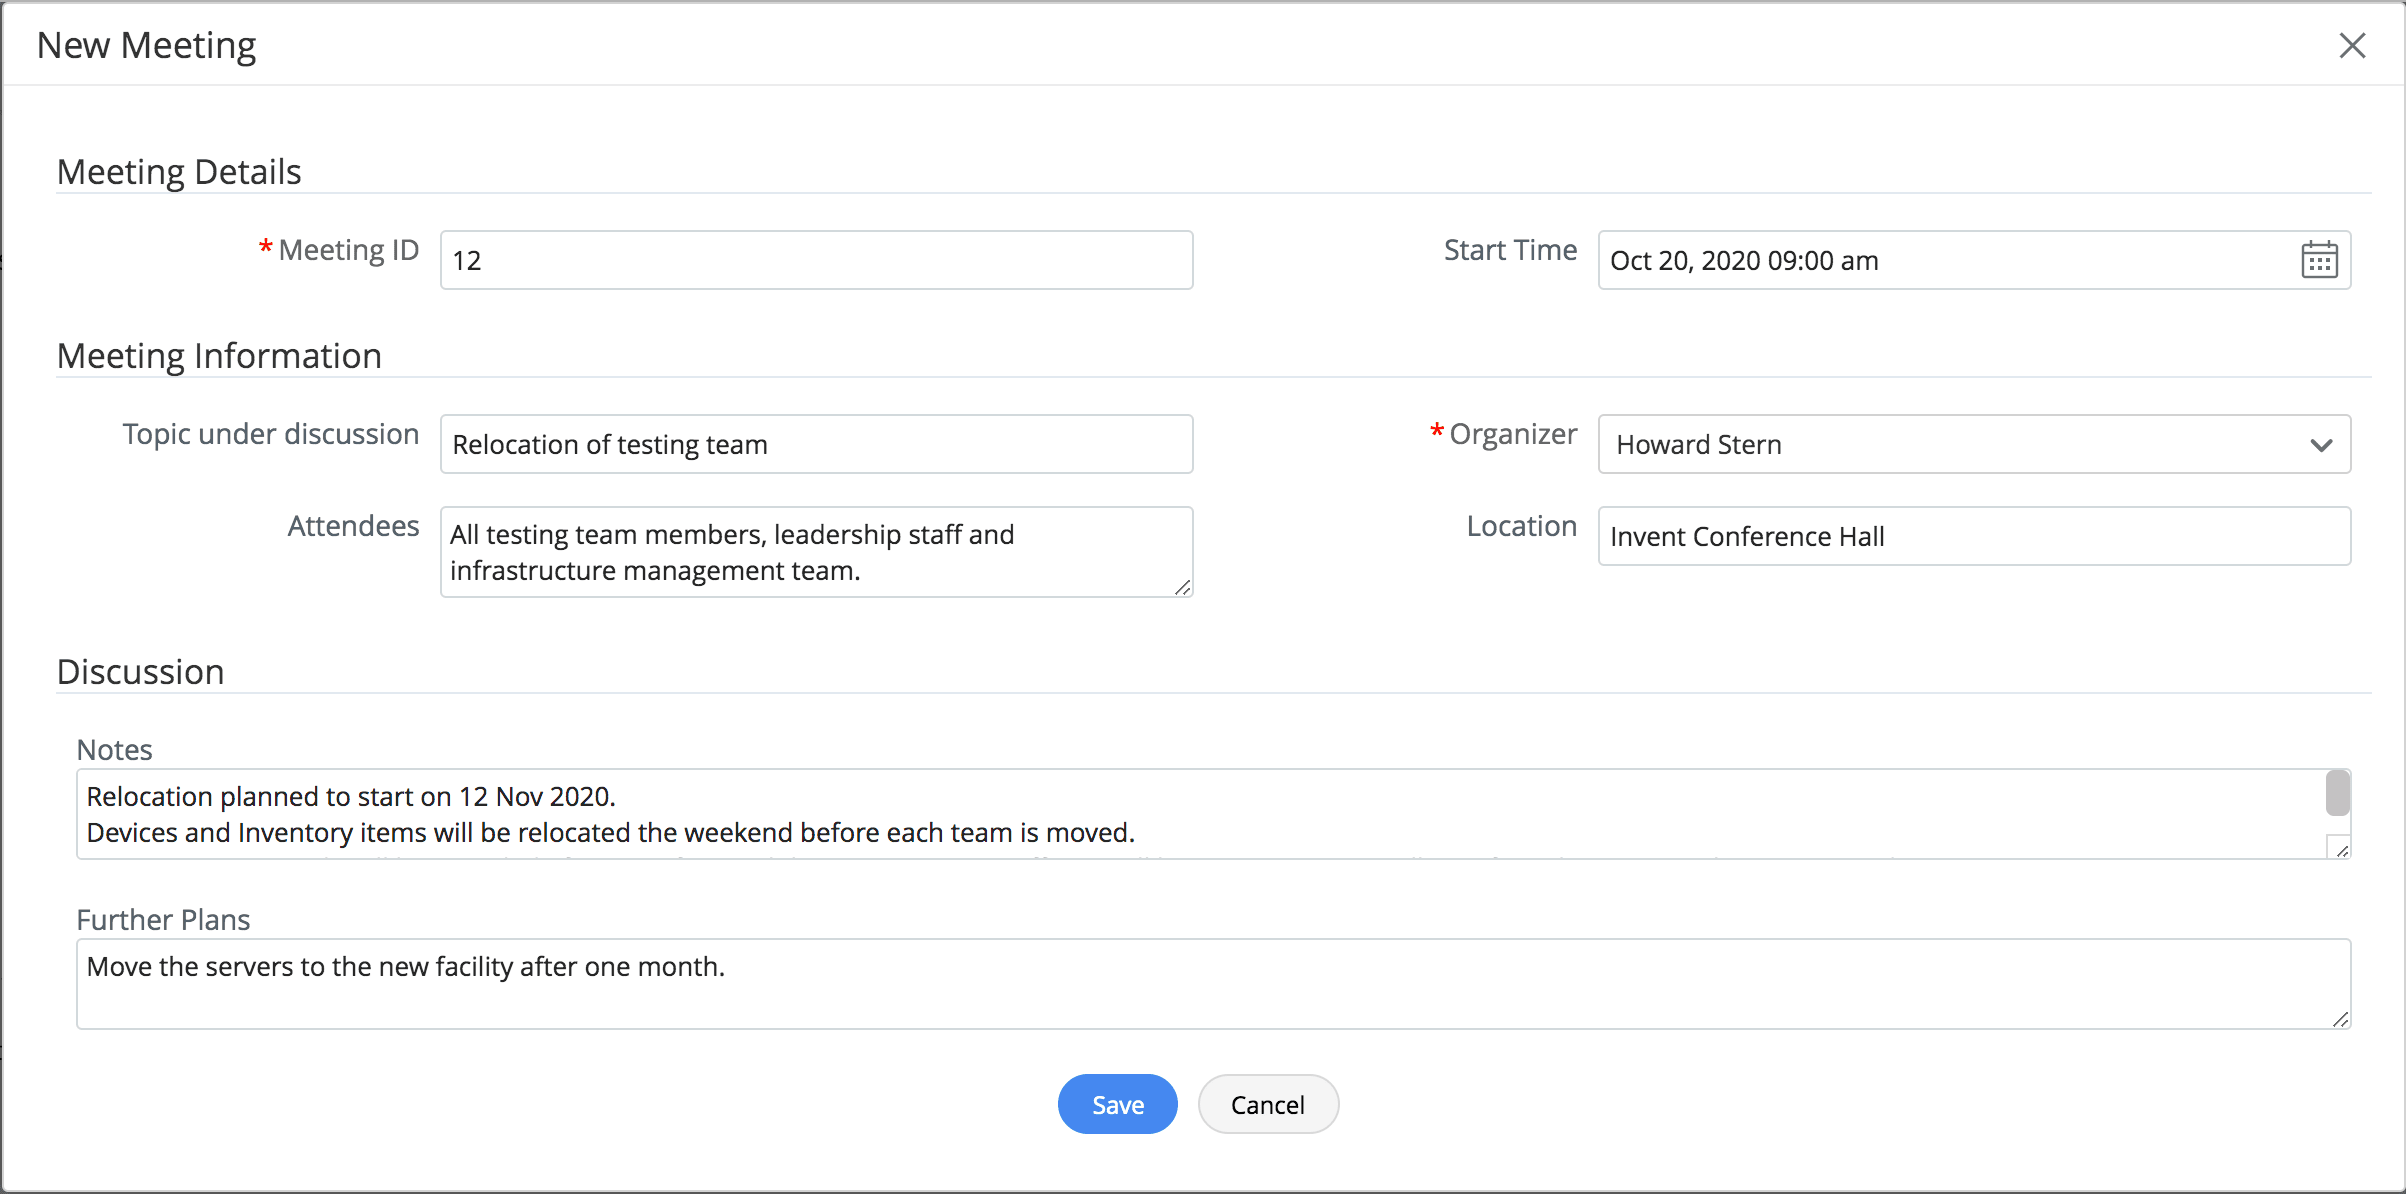This screenshot has width=2406, height=1194.
Task: Click the Notes box resize handle
Action: point(2341,850)
